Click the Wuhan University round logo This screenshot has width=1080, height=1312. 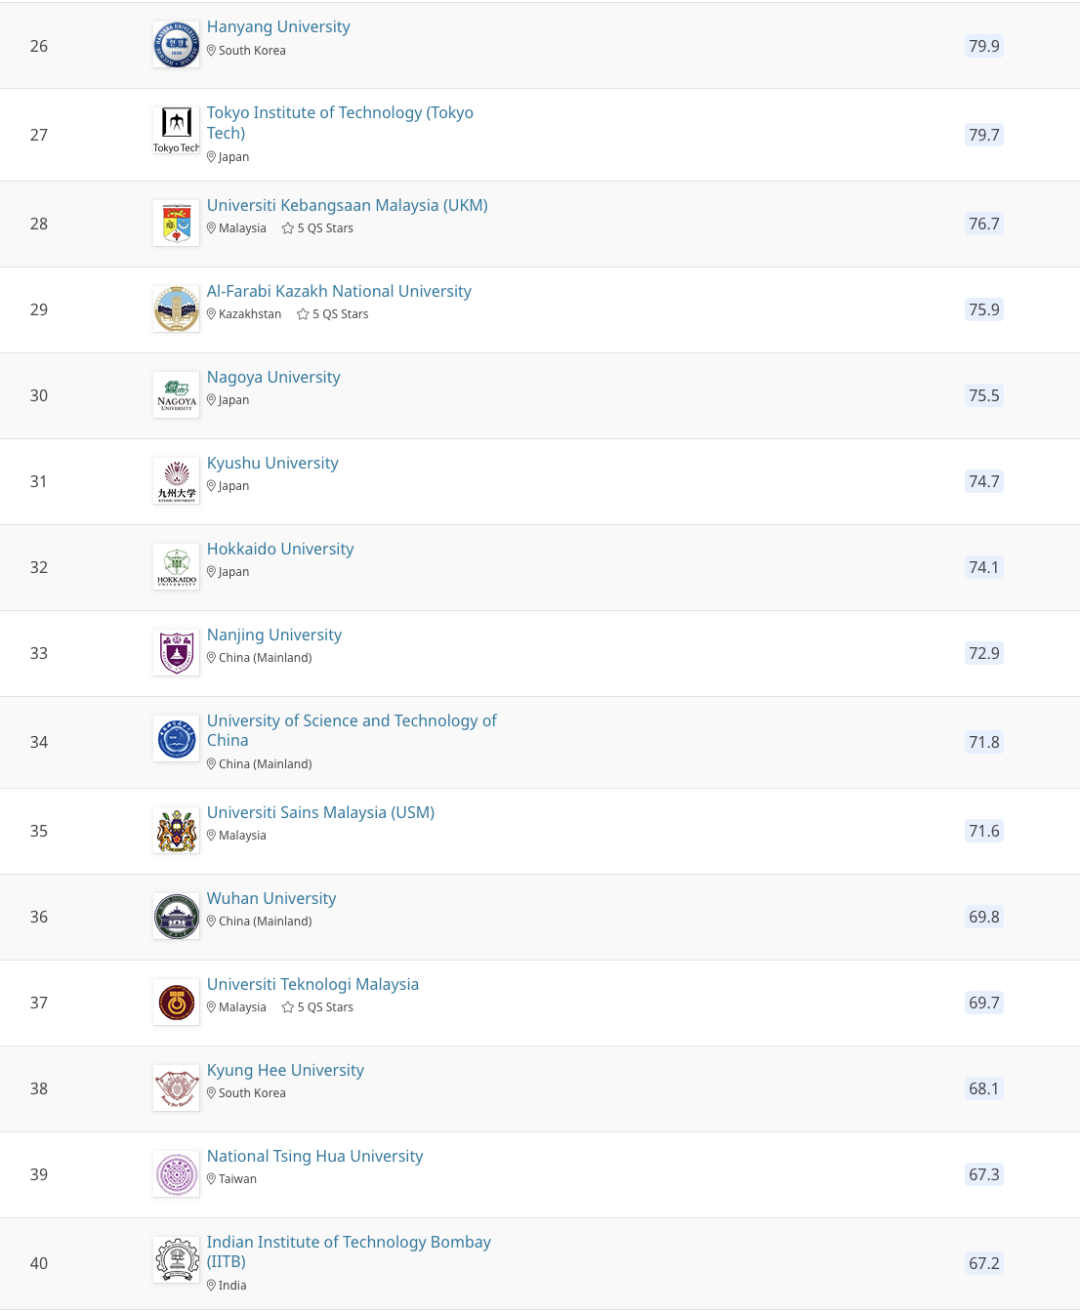point(176,917)
